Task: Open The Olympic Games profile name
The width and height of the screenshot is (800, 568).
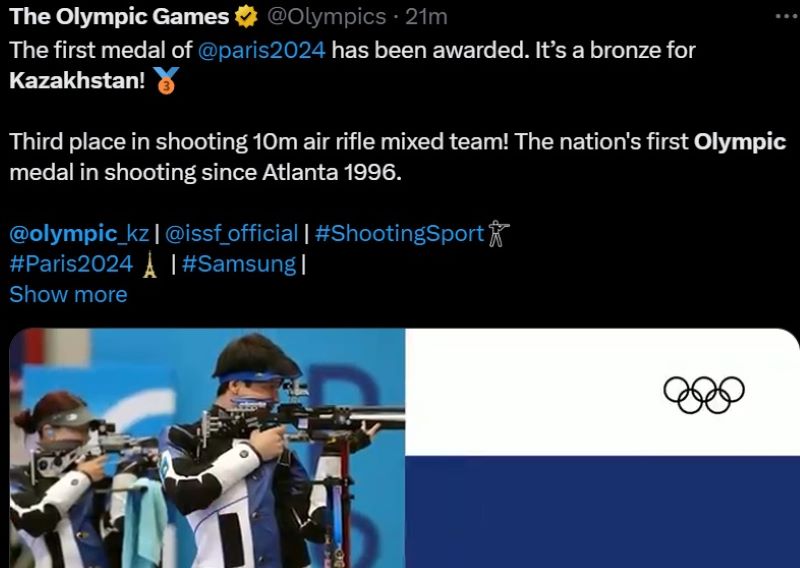Action: pos(119,17)
